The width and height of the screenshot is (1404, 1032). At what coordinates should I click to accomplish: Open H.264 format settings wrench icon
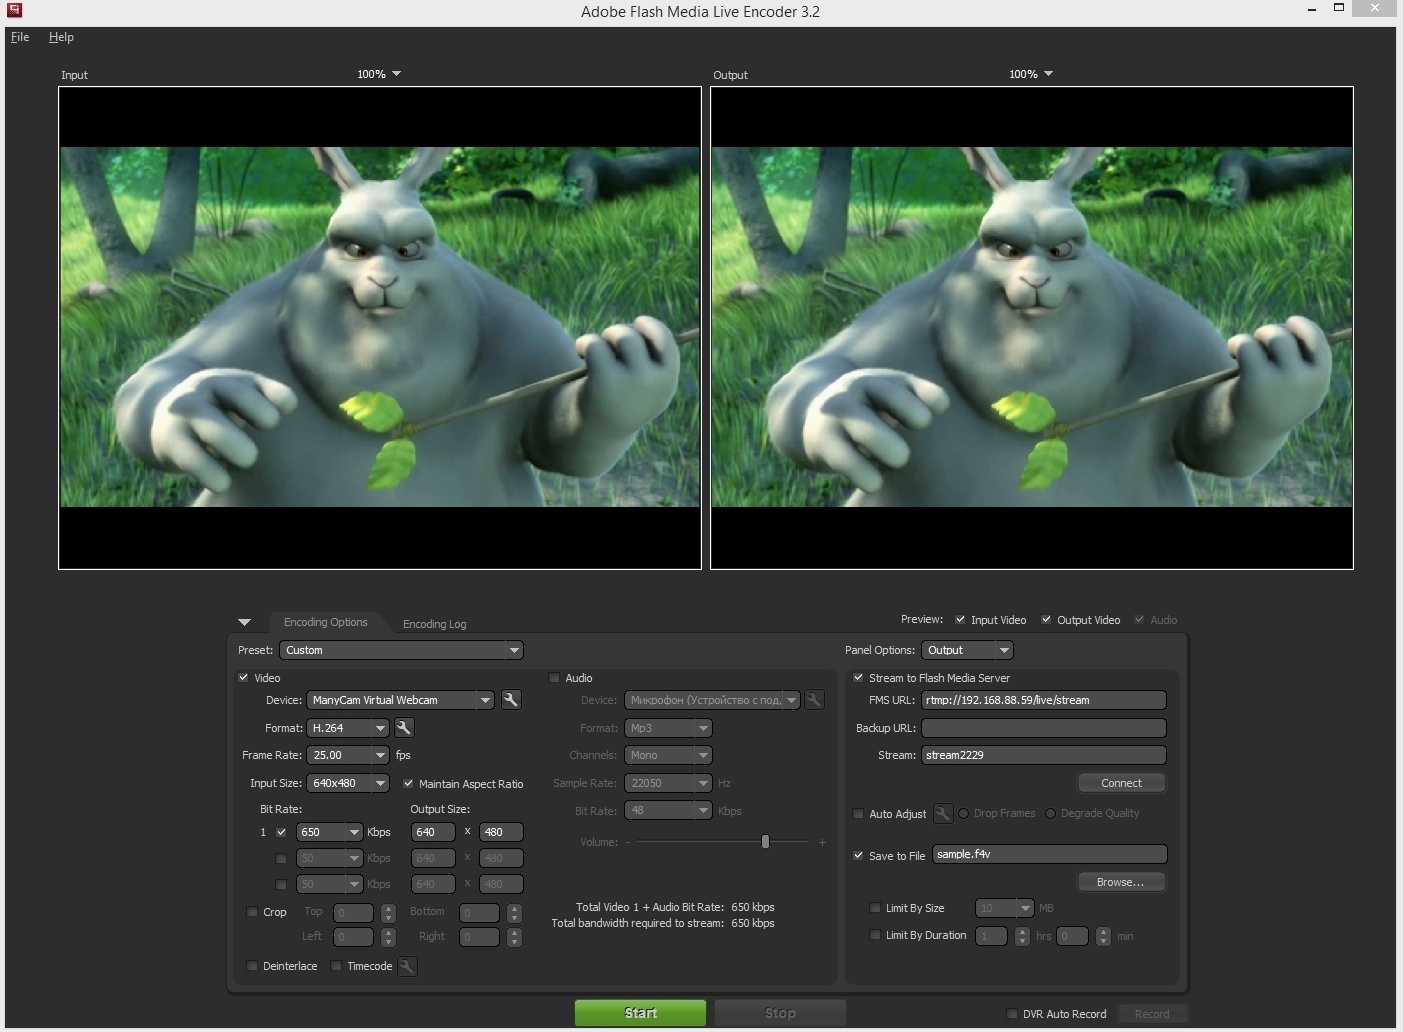(x=404, y=728)
